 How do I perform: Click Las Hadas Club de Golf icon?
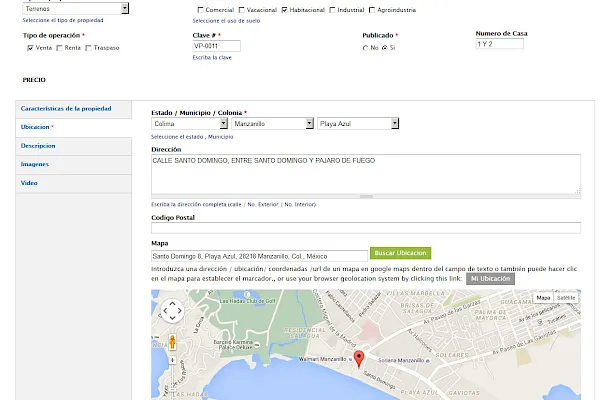pyautogui.click(x=247, y=295)
